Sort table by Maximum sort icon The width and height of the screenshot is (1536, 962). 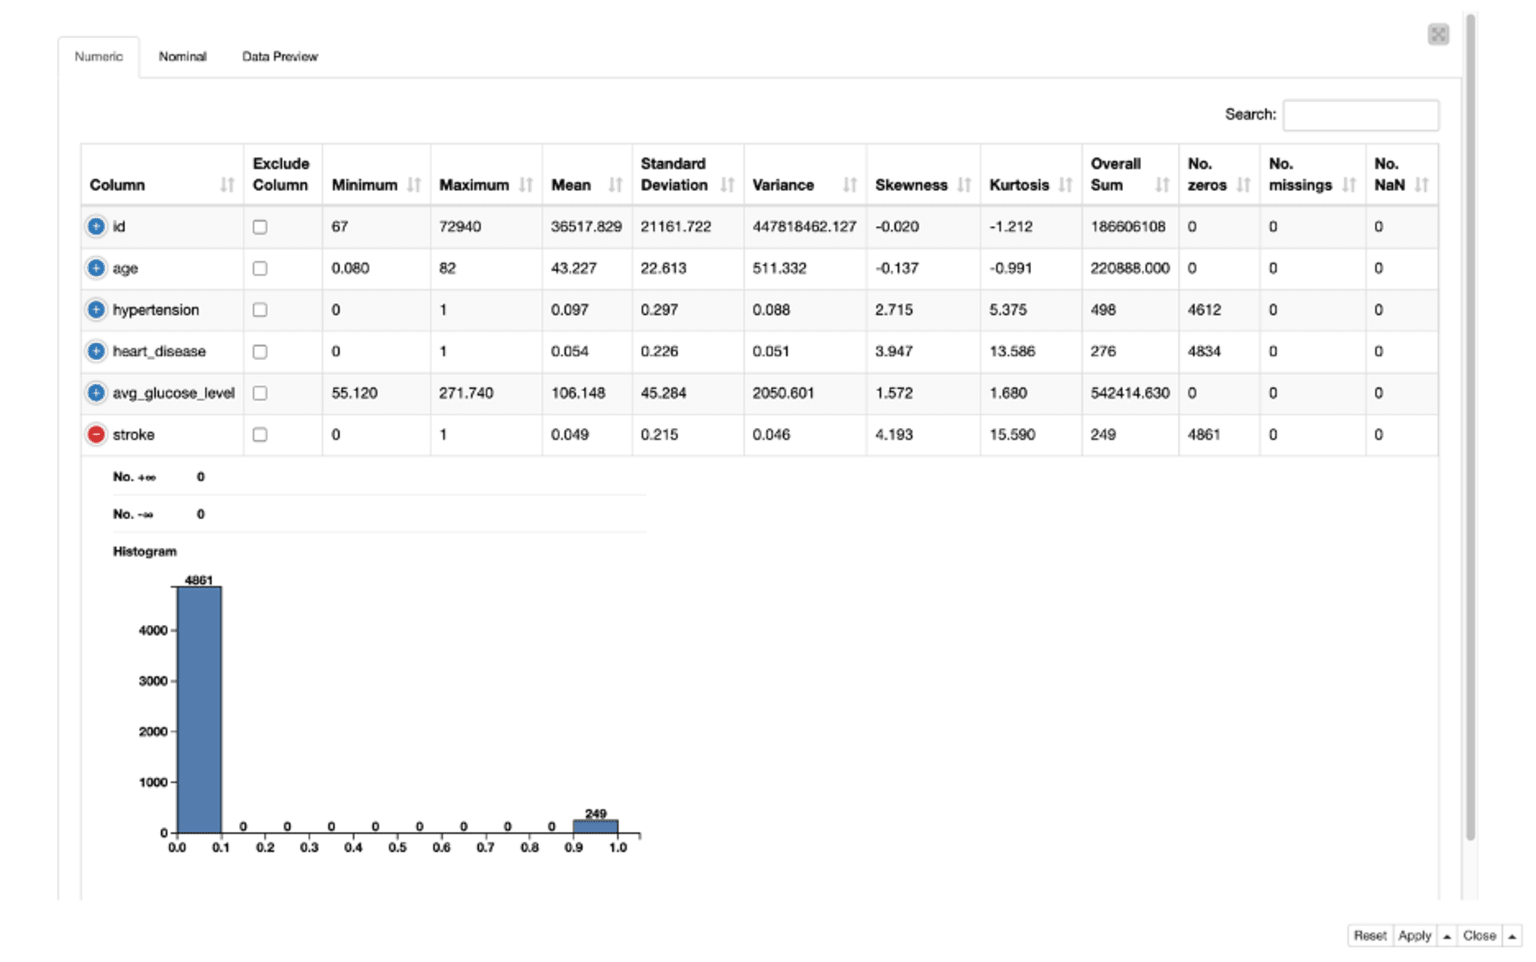526,185
